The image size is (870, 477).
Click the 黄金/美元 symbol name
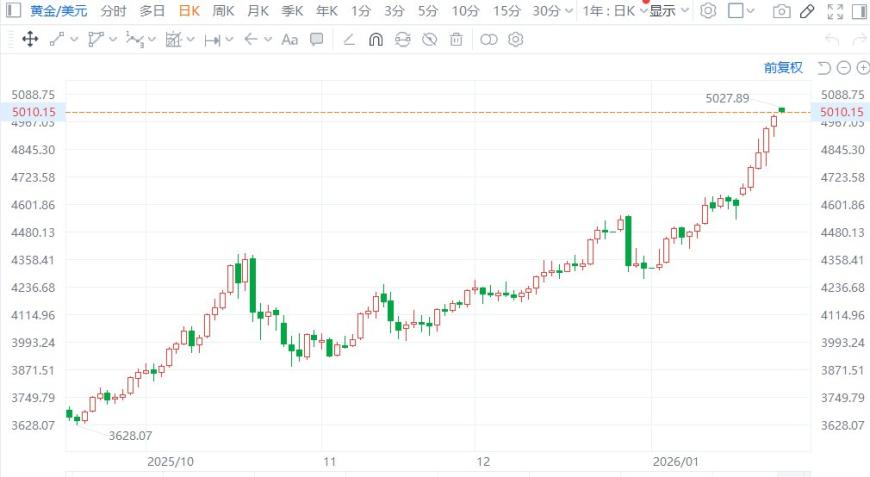click(58, 11)
